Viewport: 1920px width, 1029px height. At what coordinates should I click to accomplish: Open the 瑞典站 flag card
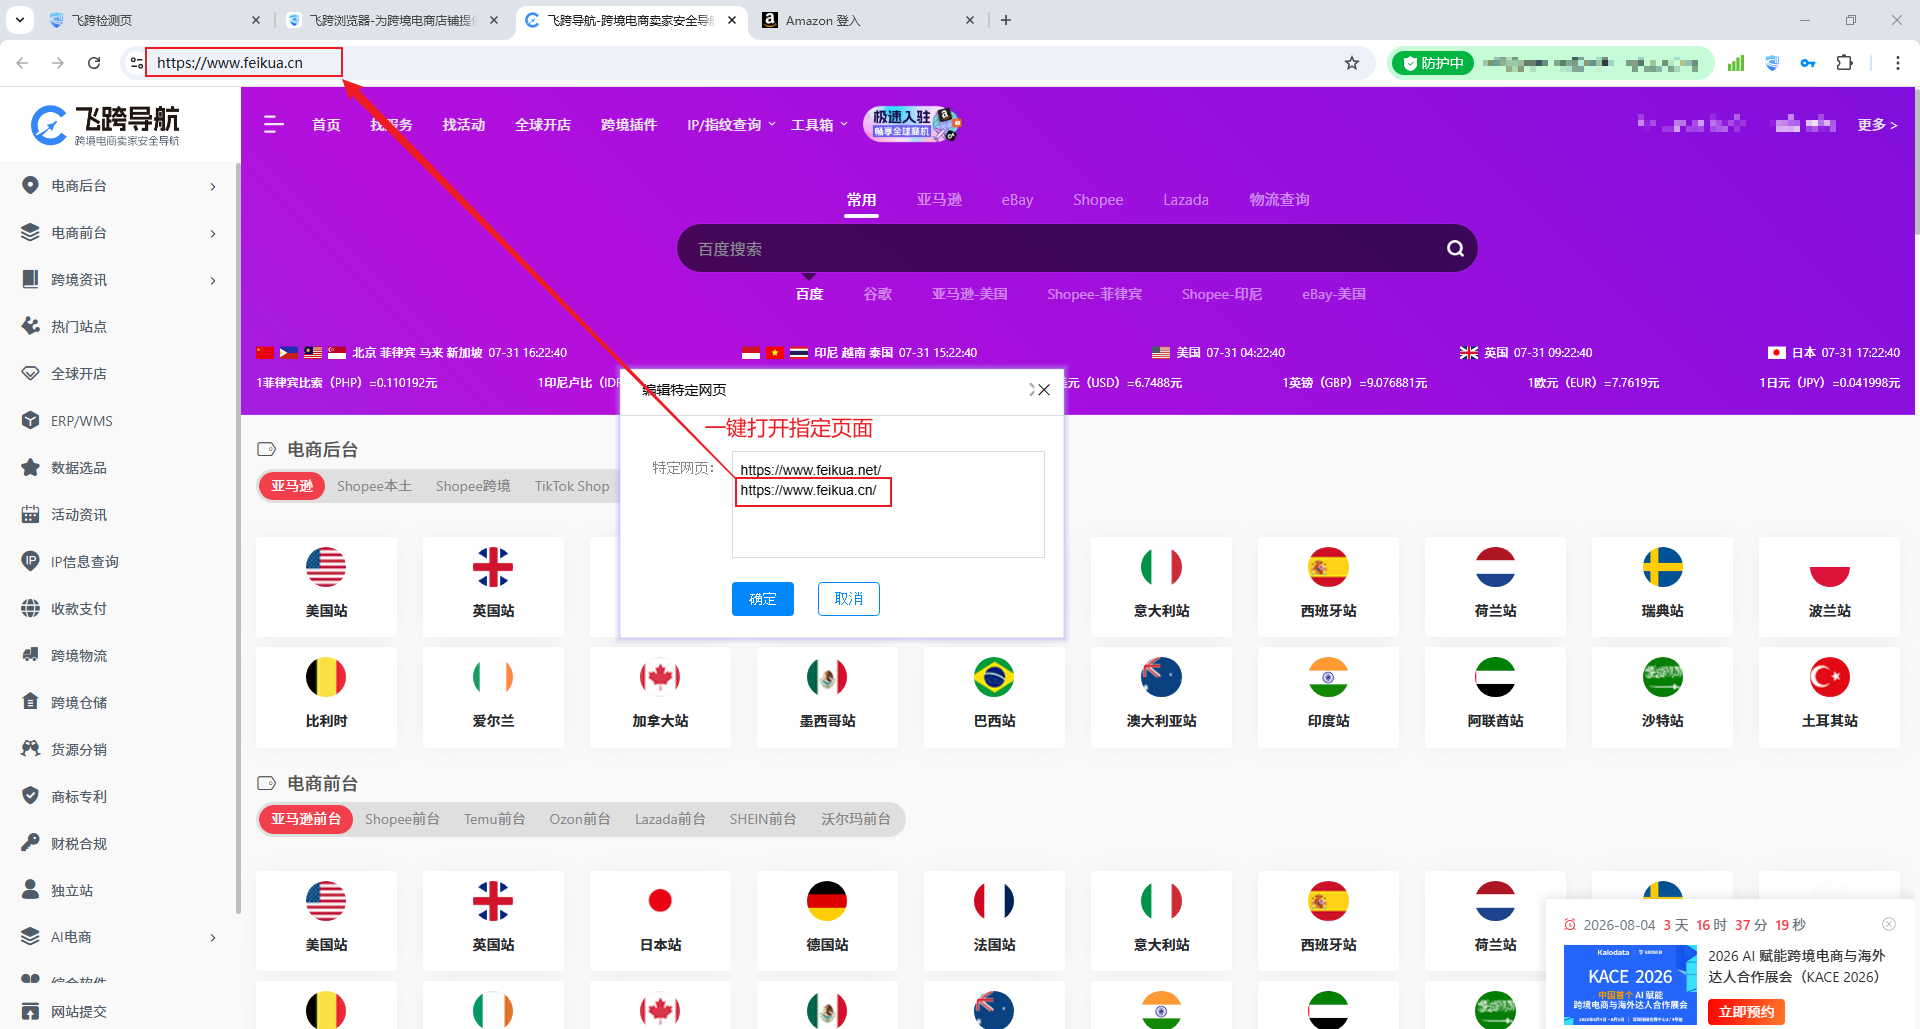pos(1662,586)
